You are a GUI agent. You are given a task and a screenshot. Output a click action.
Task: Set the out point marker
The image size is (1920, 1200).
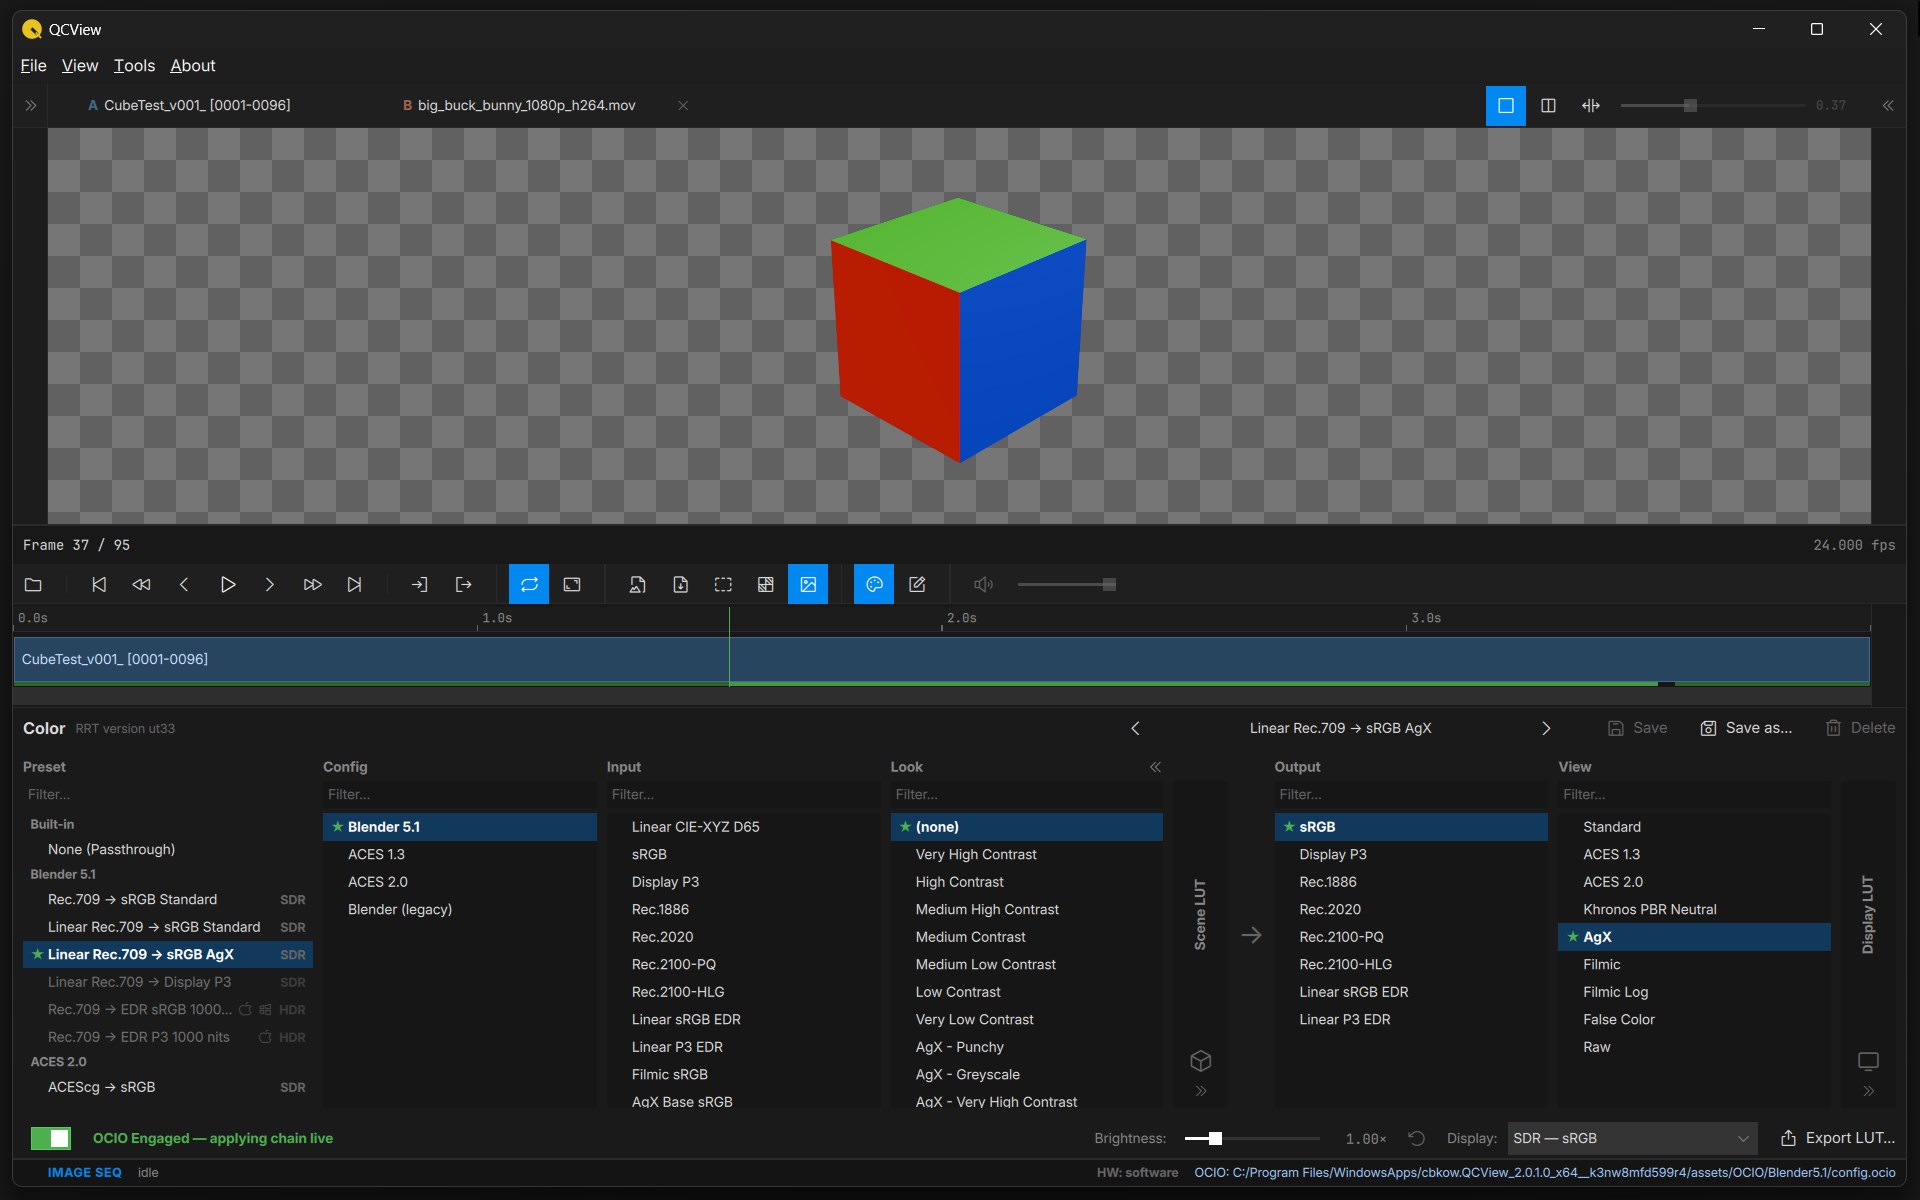[x=463, y=585]
